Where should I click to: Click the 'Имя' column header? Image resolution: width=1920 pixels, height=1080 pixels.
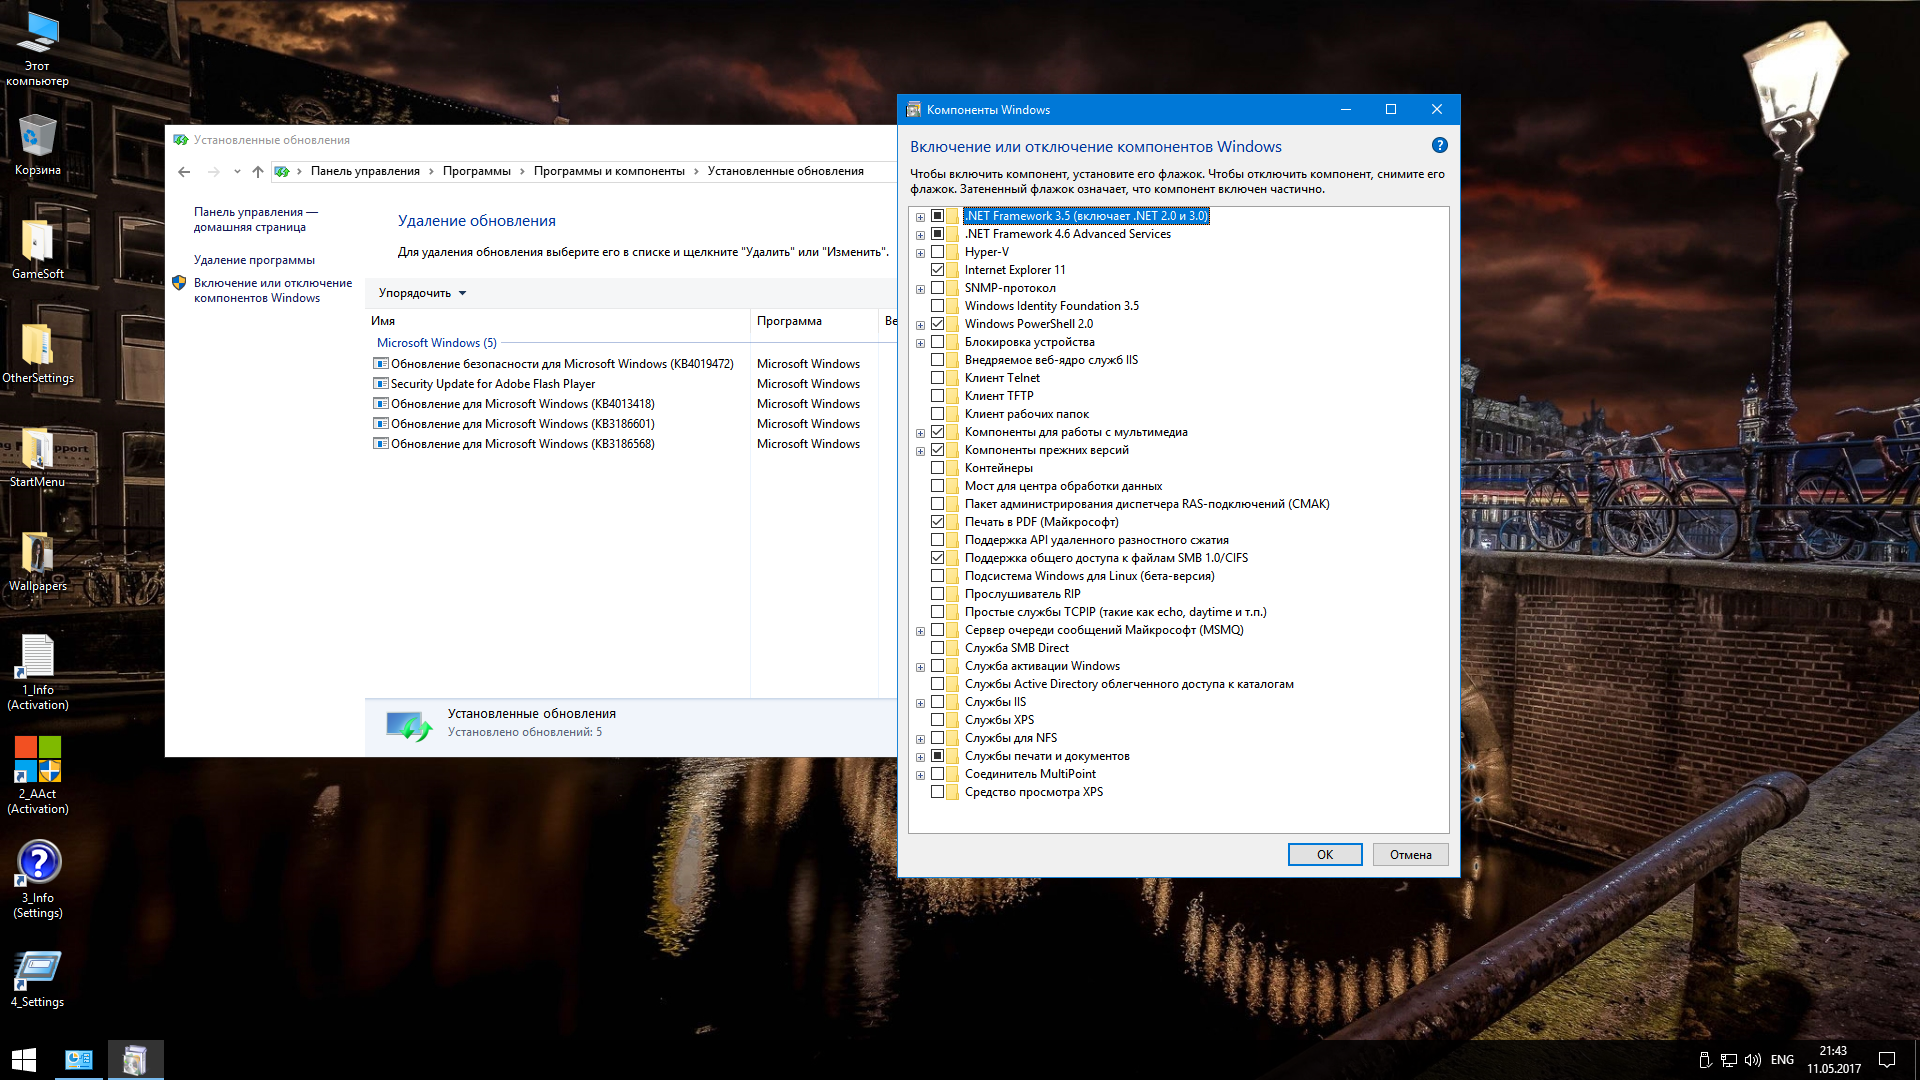click(558, 321)
